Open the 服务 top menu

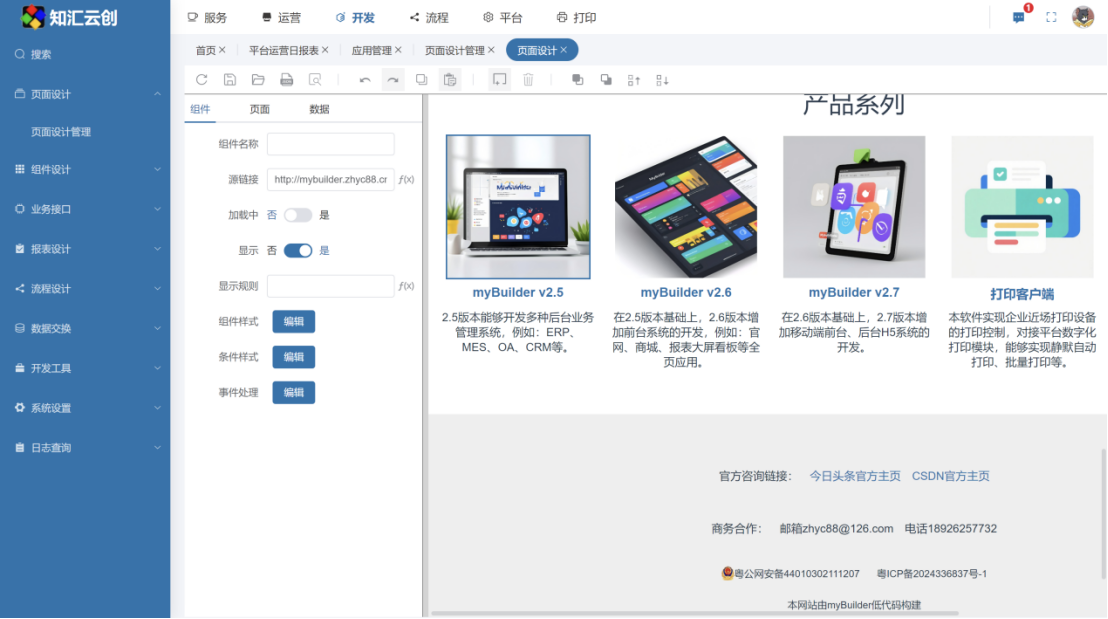207,18
